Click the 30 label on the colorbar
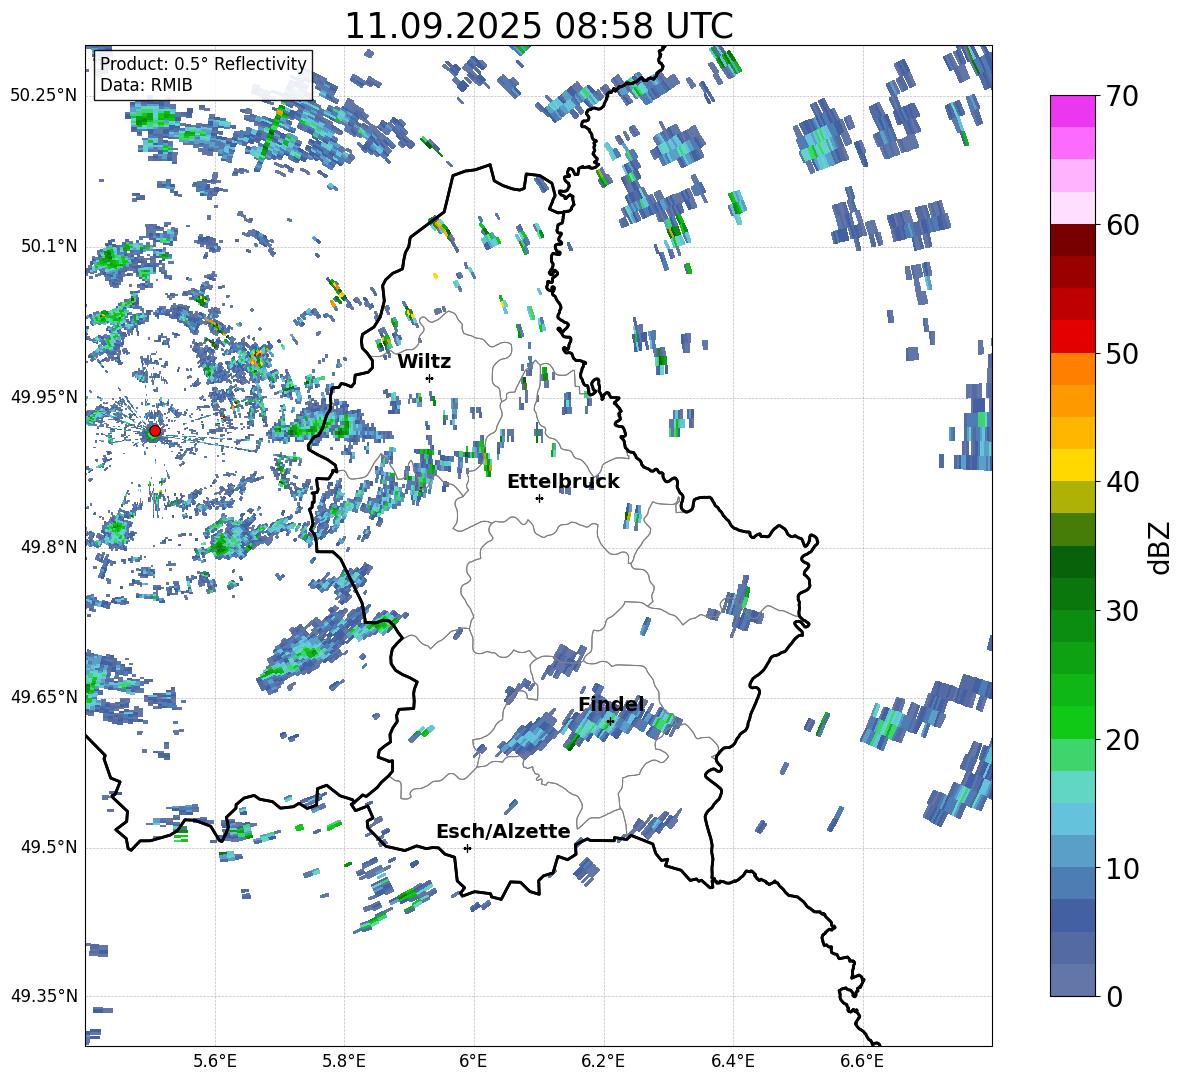 click(1122, 611)
